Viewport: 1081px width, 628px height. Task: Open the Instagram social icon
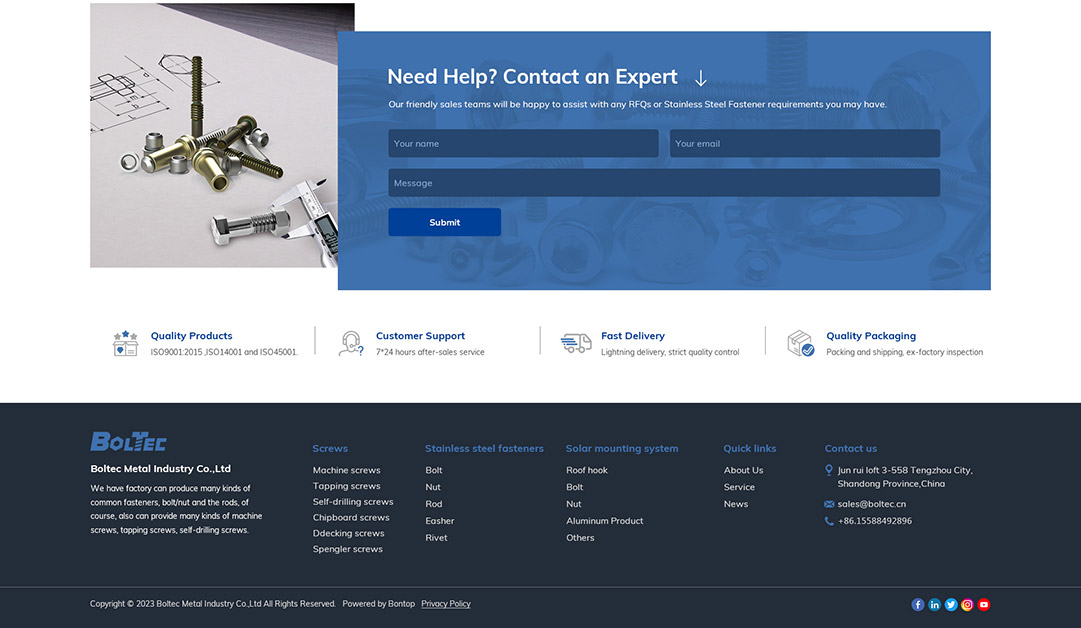[x=967, y=604]
